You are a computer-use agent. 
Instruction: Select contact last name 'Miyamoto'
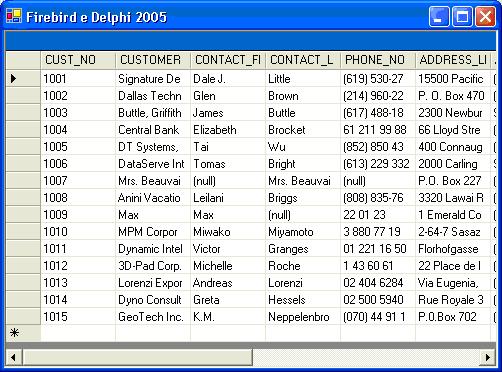point(303,232)
